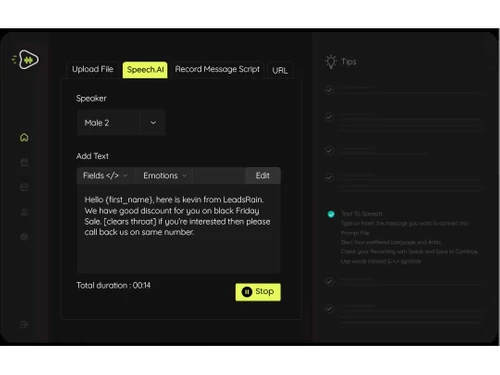
Task: Click the Tips heading text
Action: 349,62
